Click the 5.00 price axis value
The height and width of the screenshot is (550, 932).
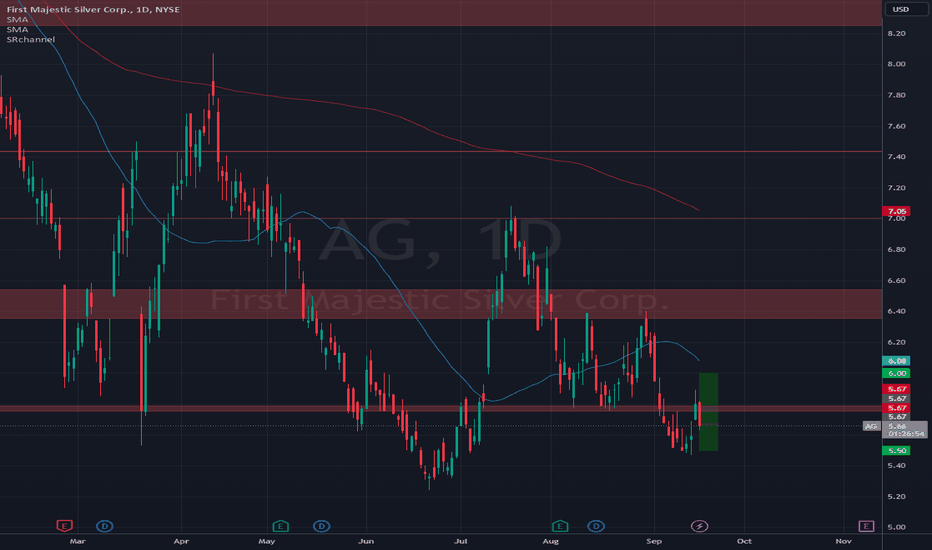coord(896,527)
